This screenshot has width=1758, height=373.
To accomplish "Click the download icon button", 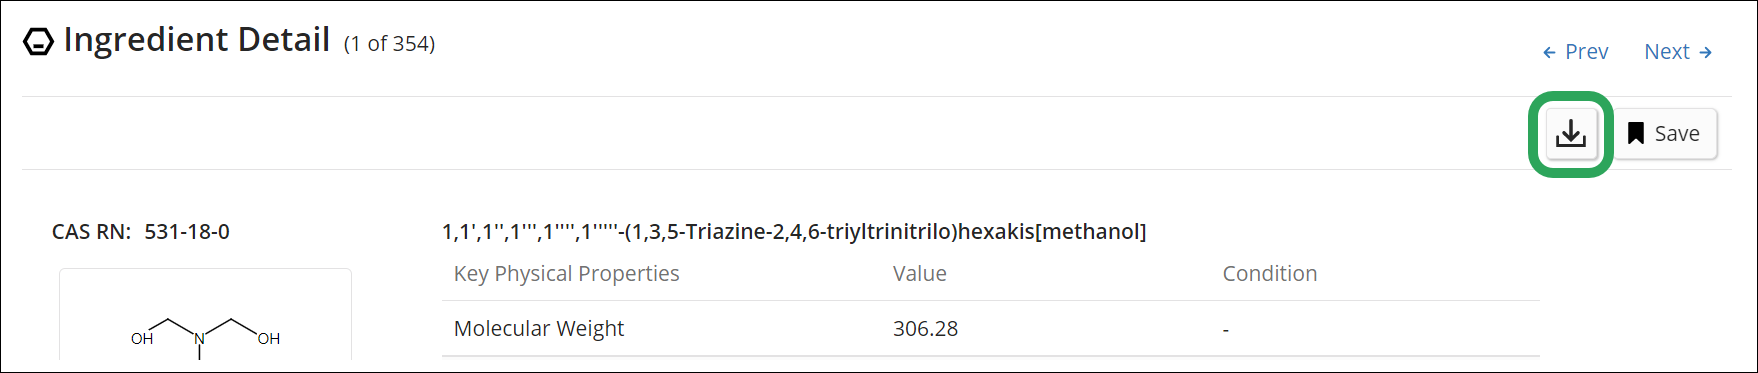I will coord(1571,134).
